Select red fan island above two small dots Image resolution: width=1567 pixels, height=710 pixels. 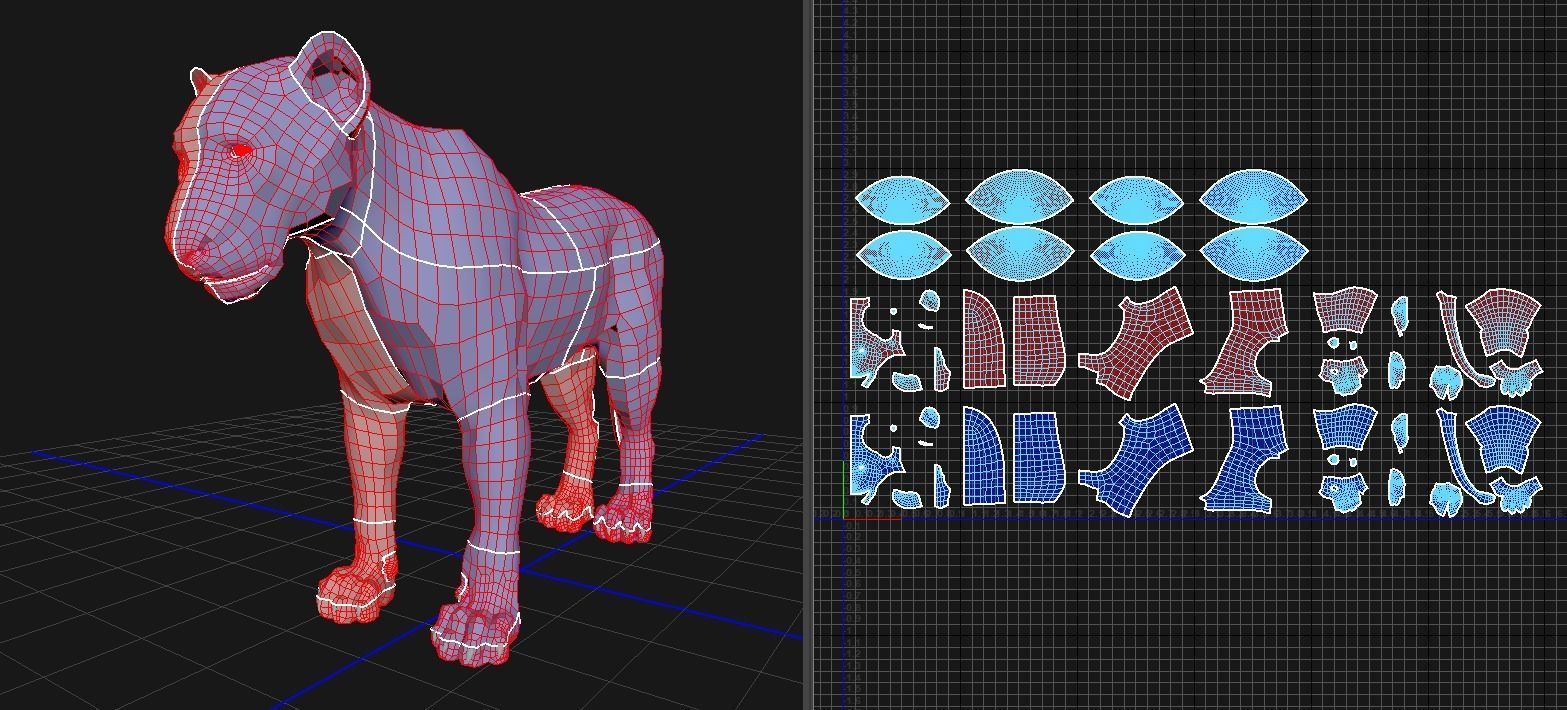pos(1343,311)
